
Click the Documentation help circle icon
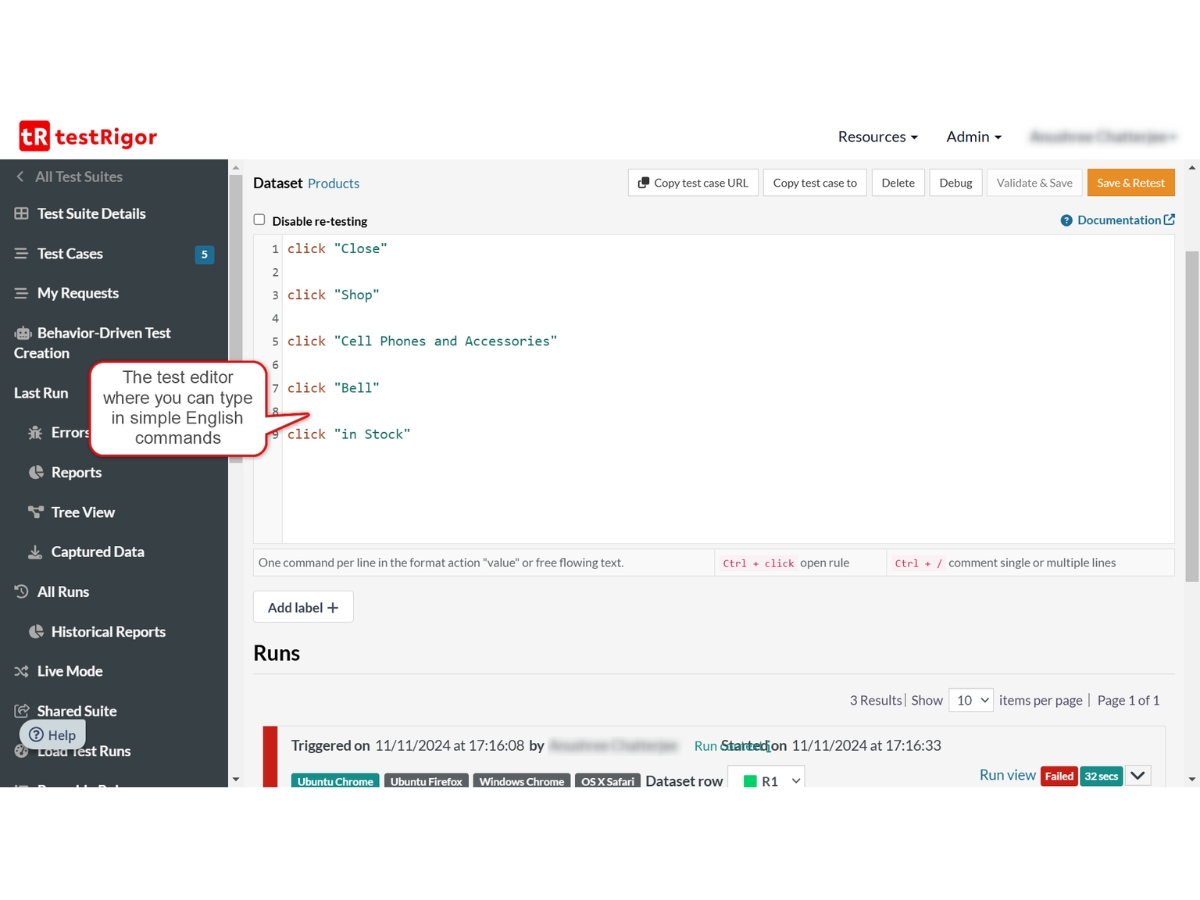pyautogui.click(x=1067, y=221)
